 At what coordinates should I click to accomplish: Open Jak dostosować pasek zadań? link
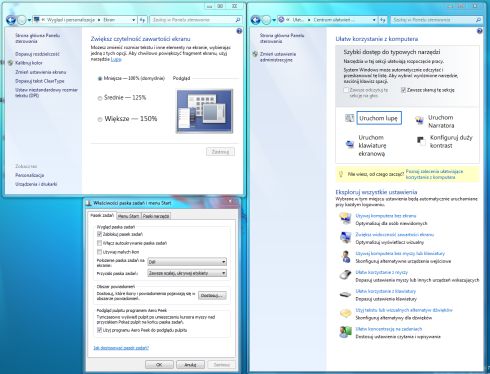pyautogui.click(x=121, y=348)
